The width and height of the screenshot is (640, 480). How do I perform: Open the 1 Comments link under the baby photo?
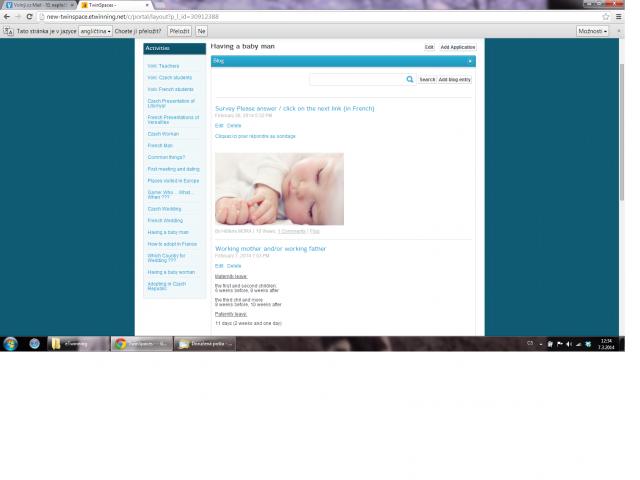(x=291, y=231)
